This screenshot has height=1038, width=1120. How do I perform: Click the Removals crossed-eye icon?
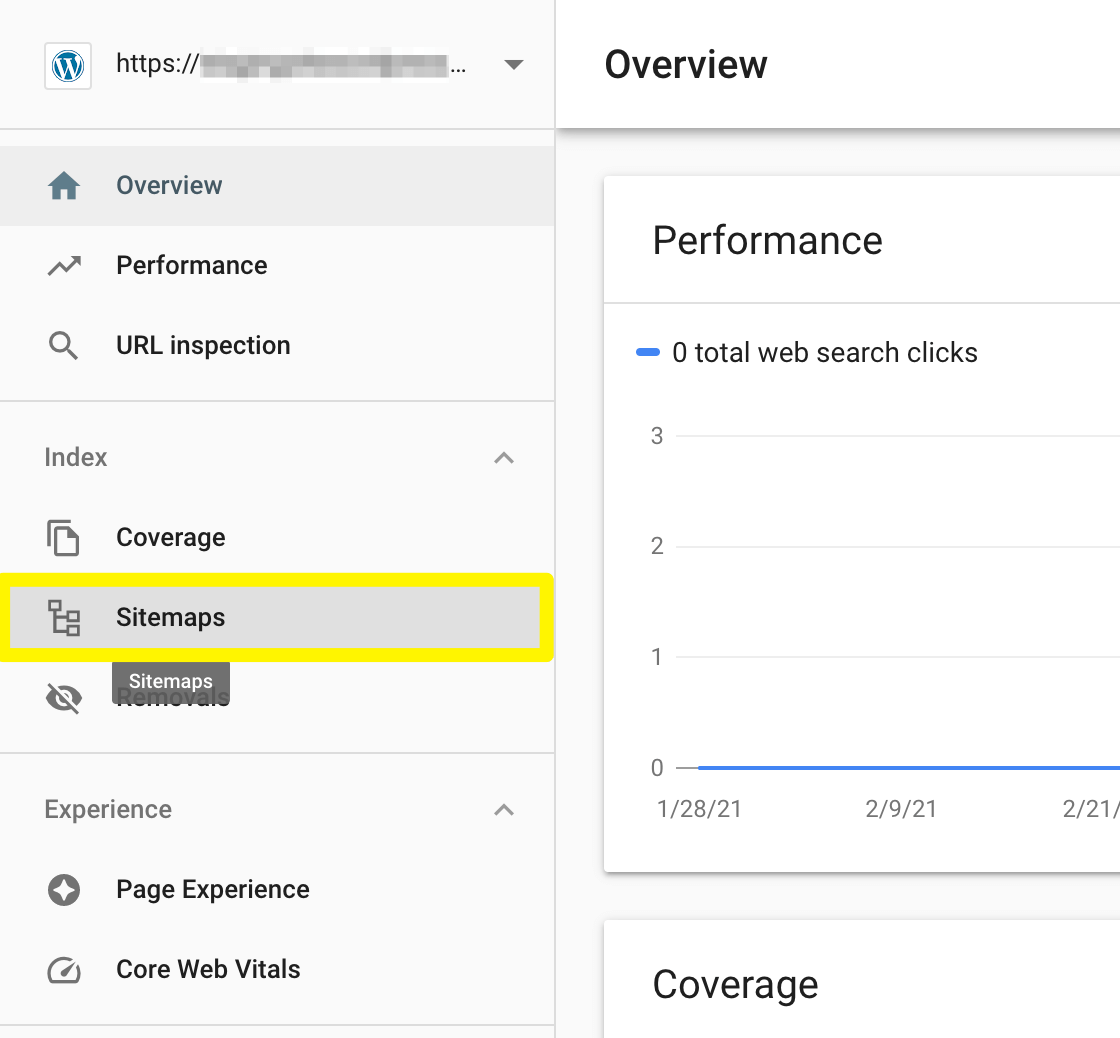coord(64,698)
